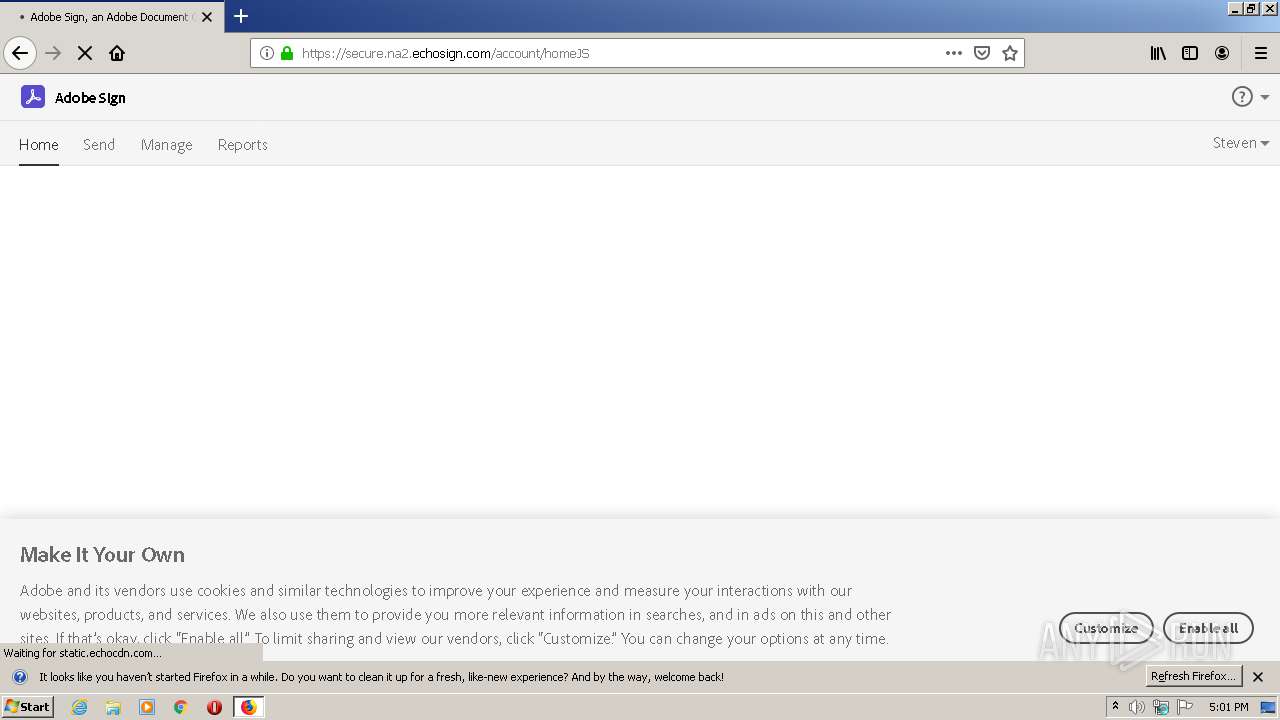The width and height of the screenshot is (1280, 720).
Task: Open Firefox hamburger menu
Action: (1261, 53)
